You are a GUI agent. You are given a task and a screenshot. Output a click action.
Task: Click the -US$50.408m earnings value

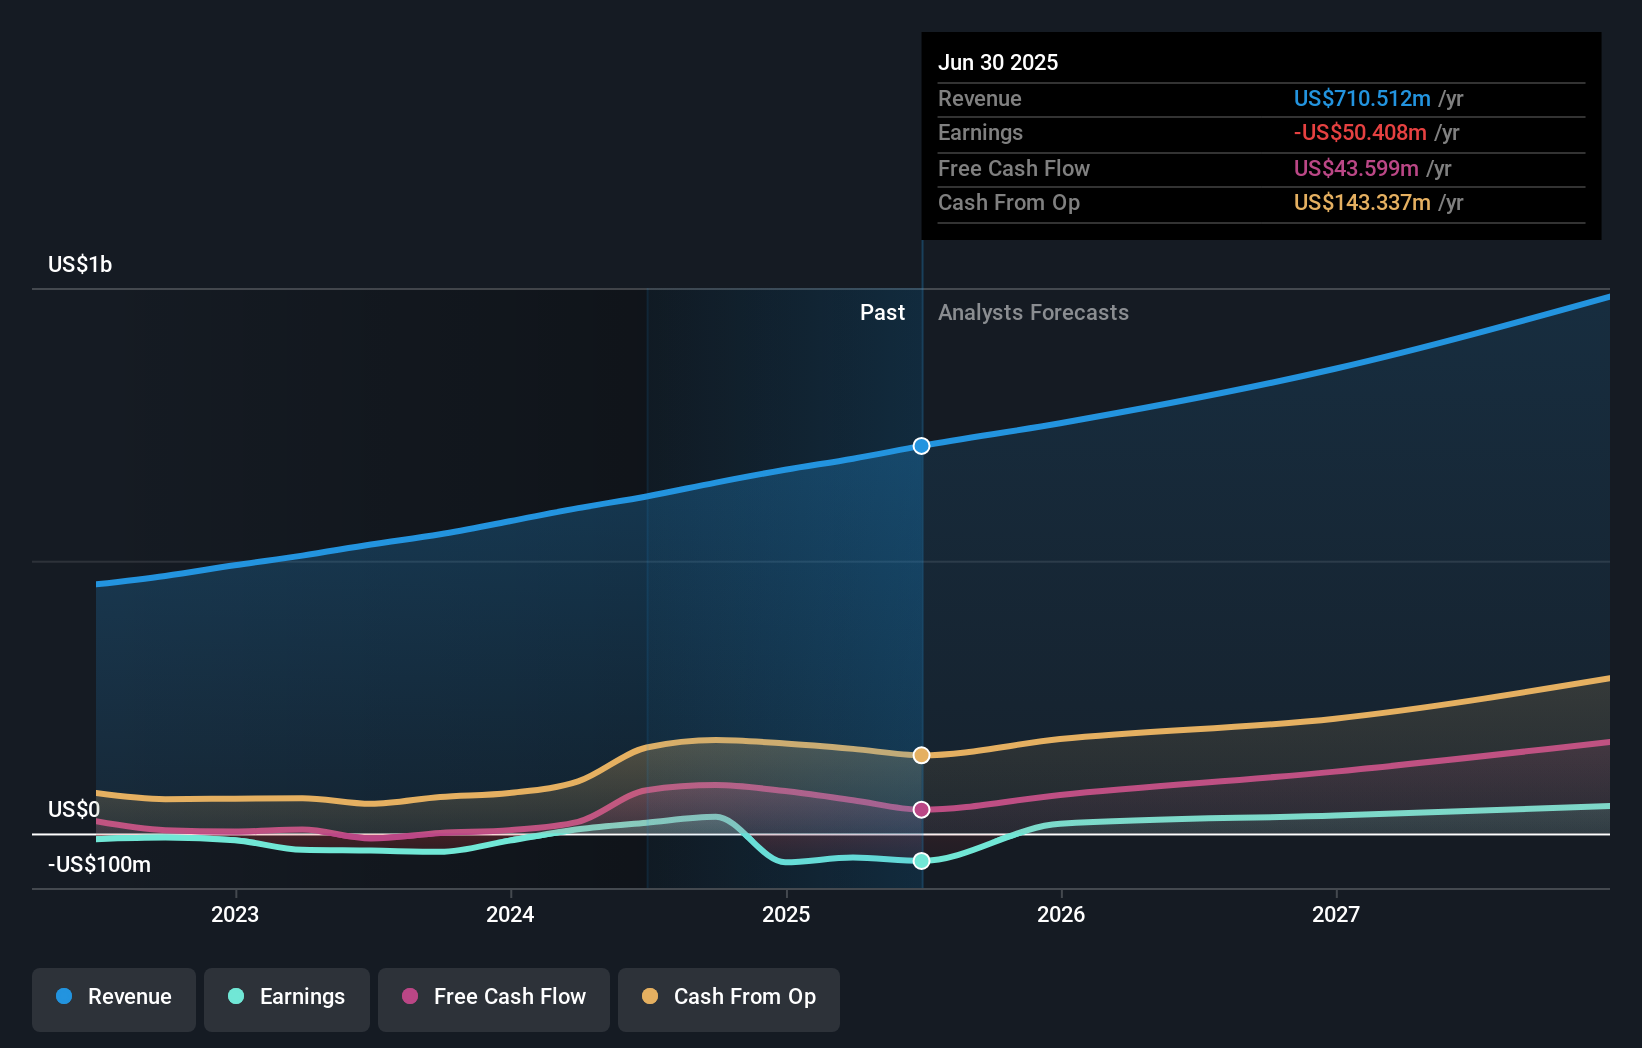coord(1360,132)
